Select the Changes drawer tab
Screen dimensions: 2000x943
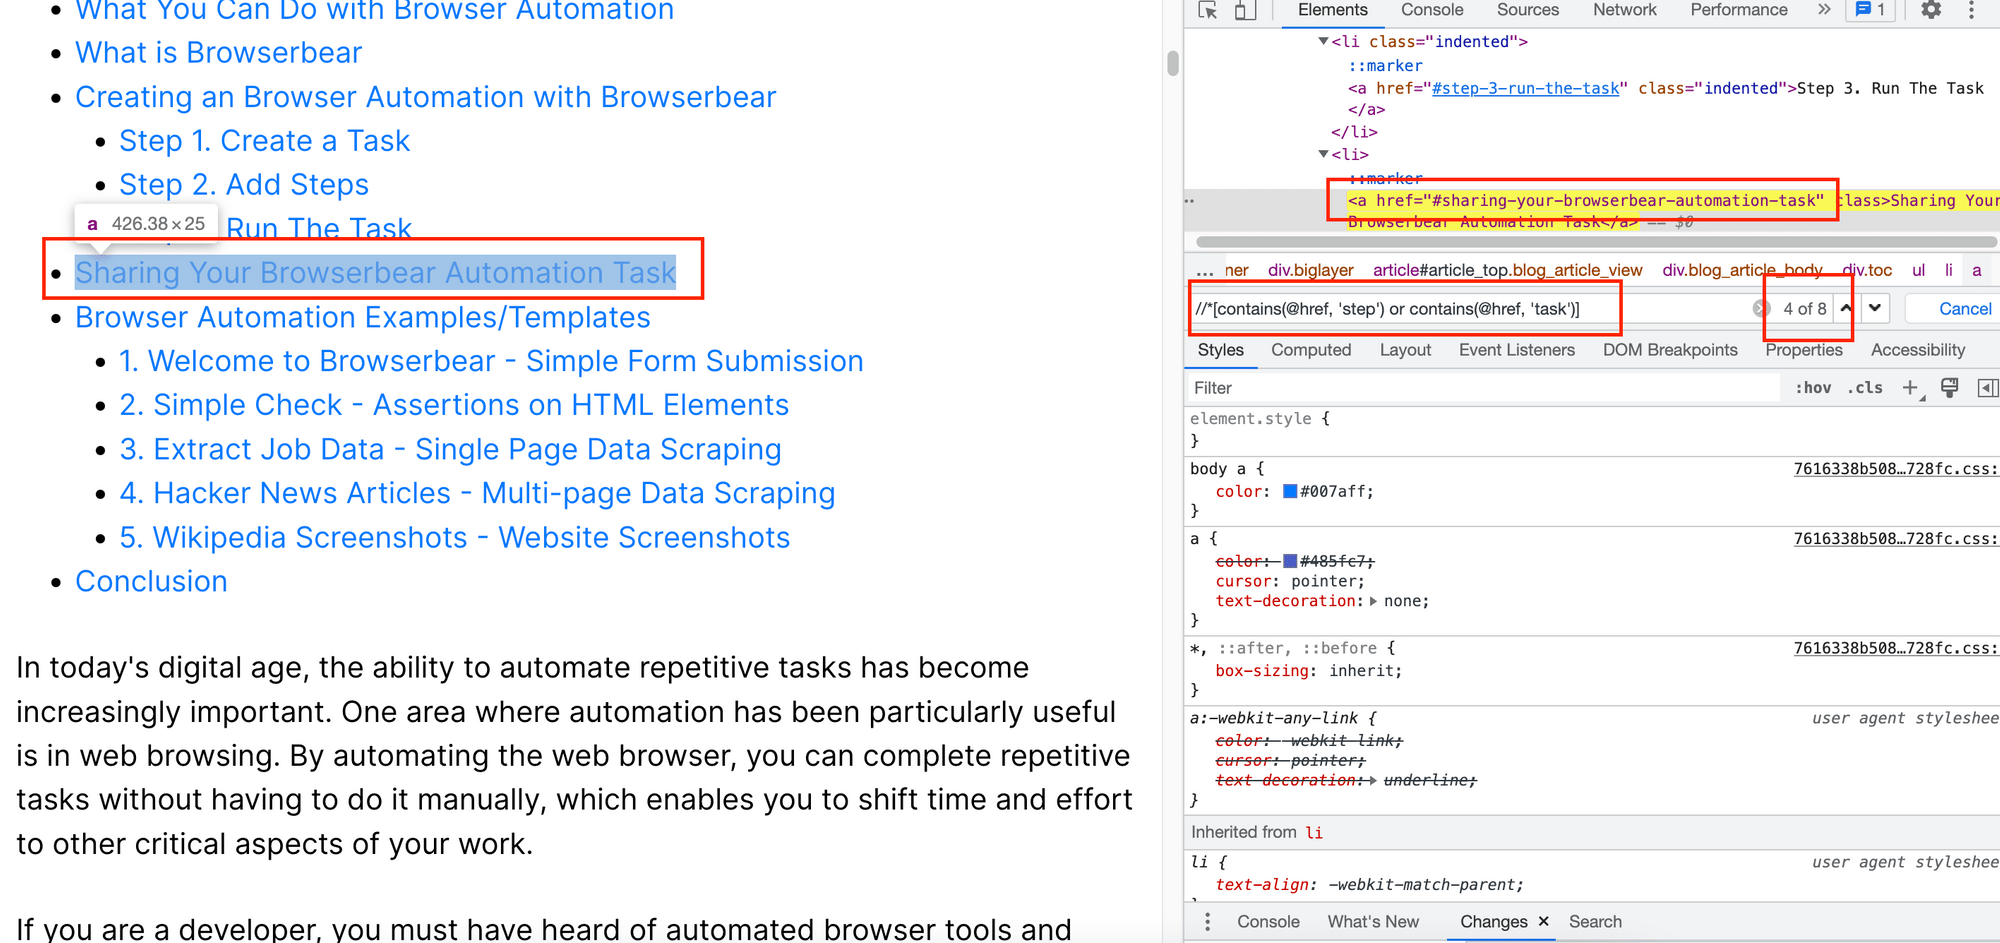tap(1493, 922)
